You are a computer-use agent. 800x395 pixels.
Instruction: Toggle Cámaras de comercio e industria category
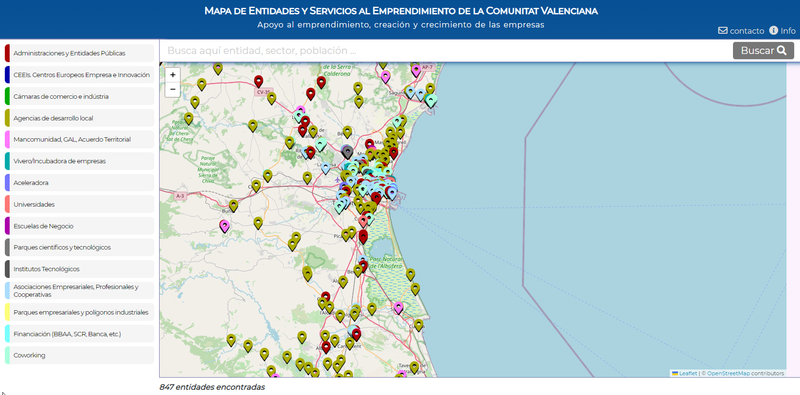point(79,96)
